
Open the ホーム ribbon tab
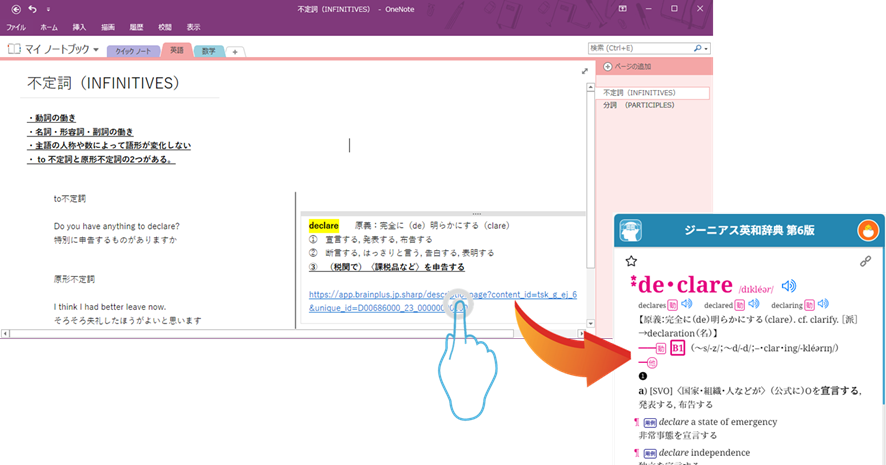(49, 27)
